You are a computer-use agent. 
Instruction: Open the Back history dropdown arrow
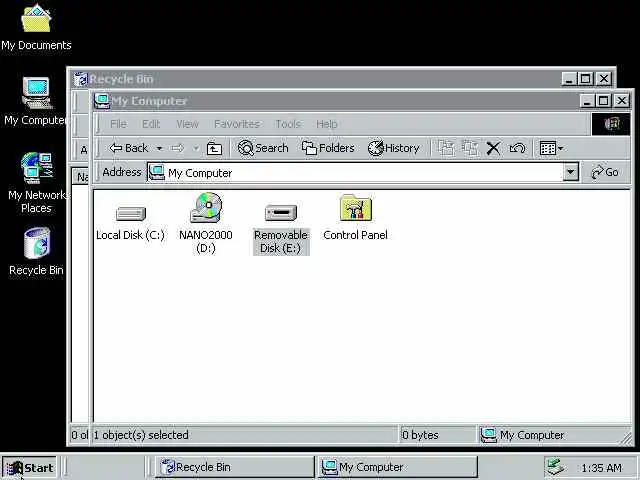tap(159, 149)
